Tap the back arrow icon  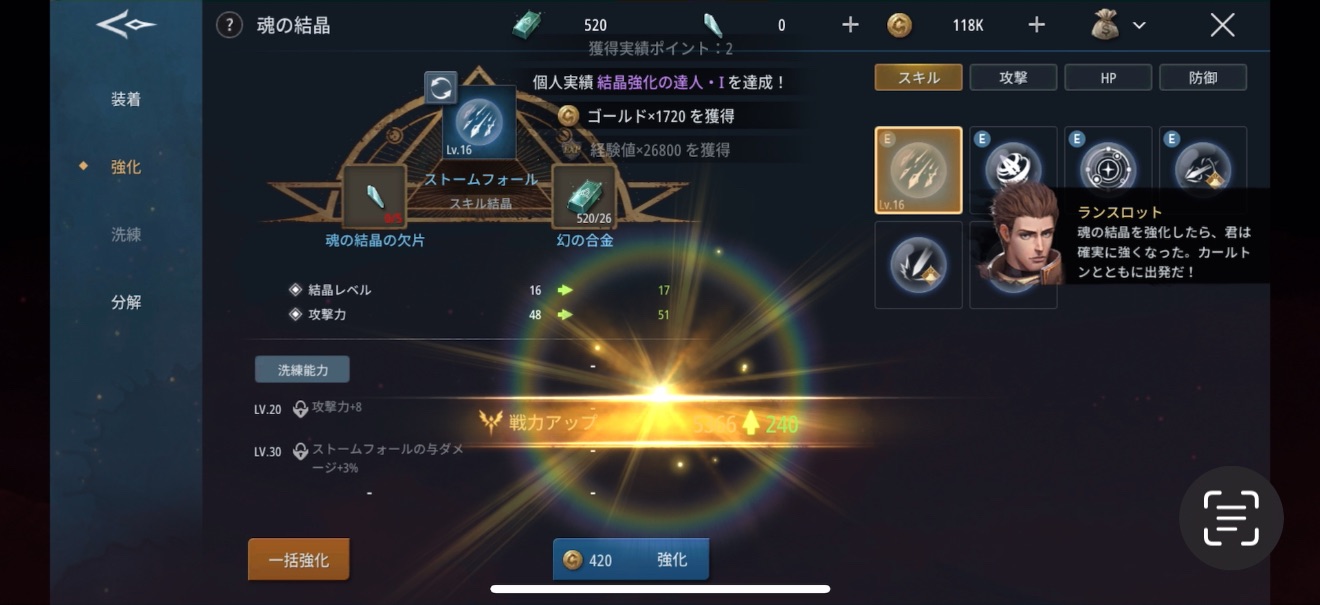(x=126, y=26)
